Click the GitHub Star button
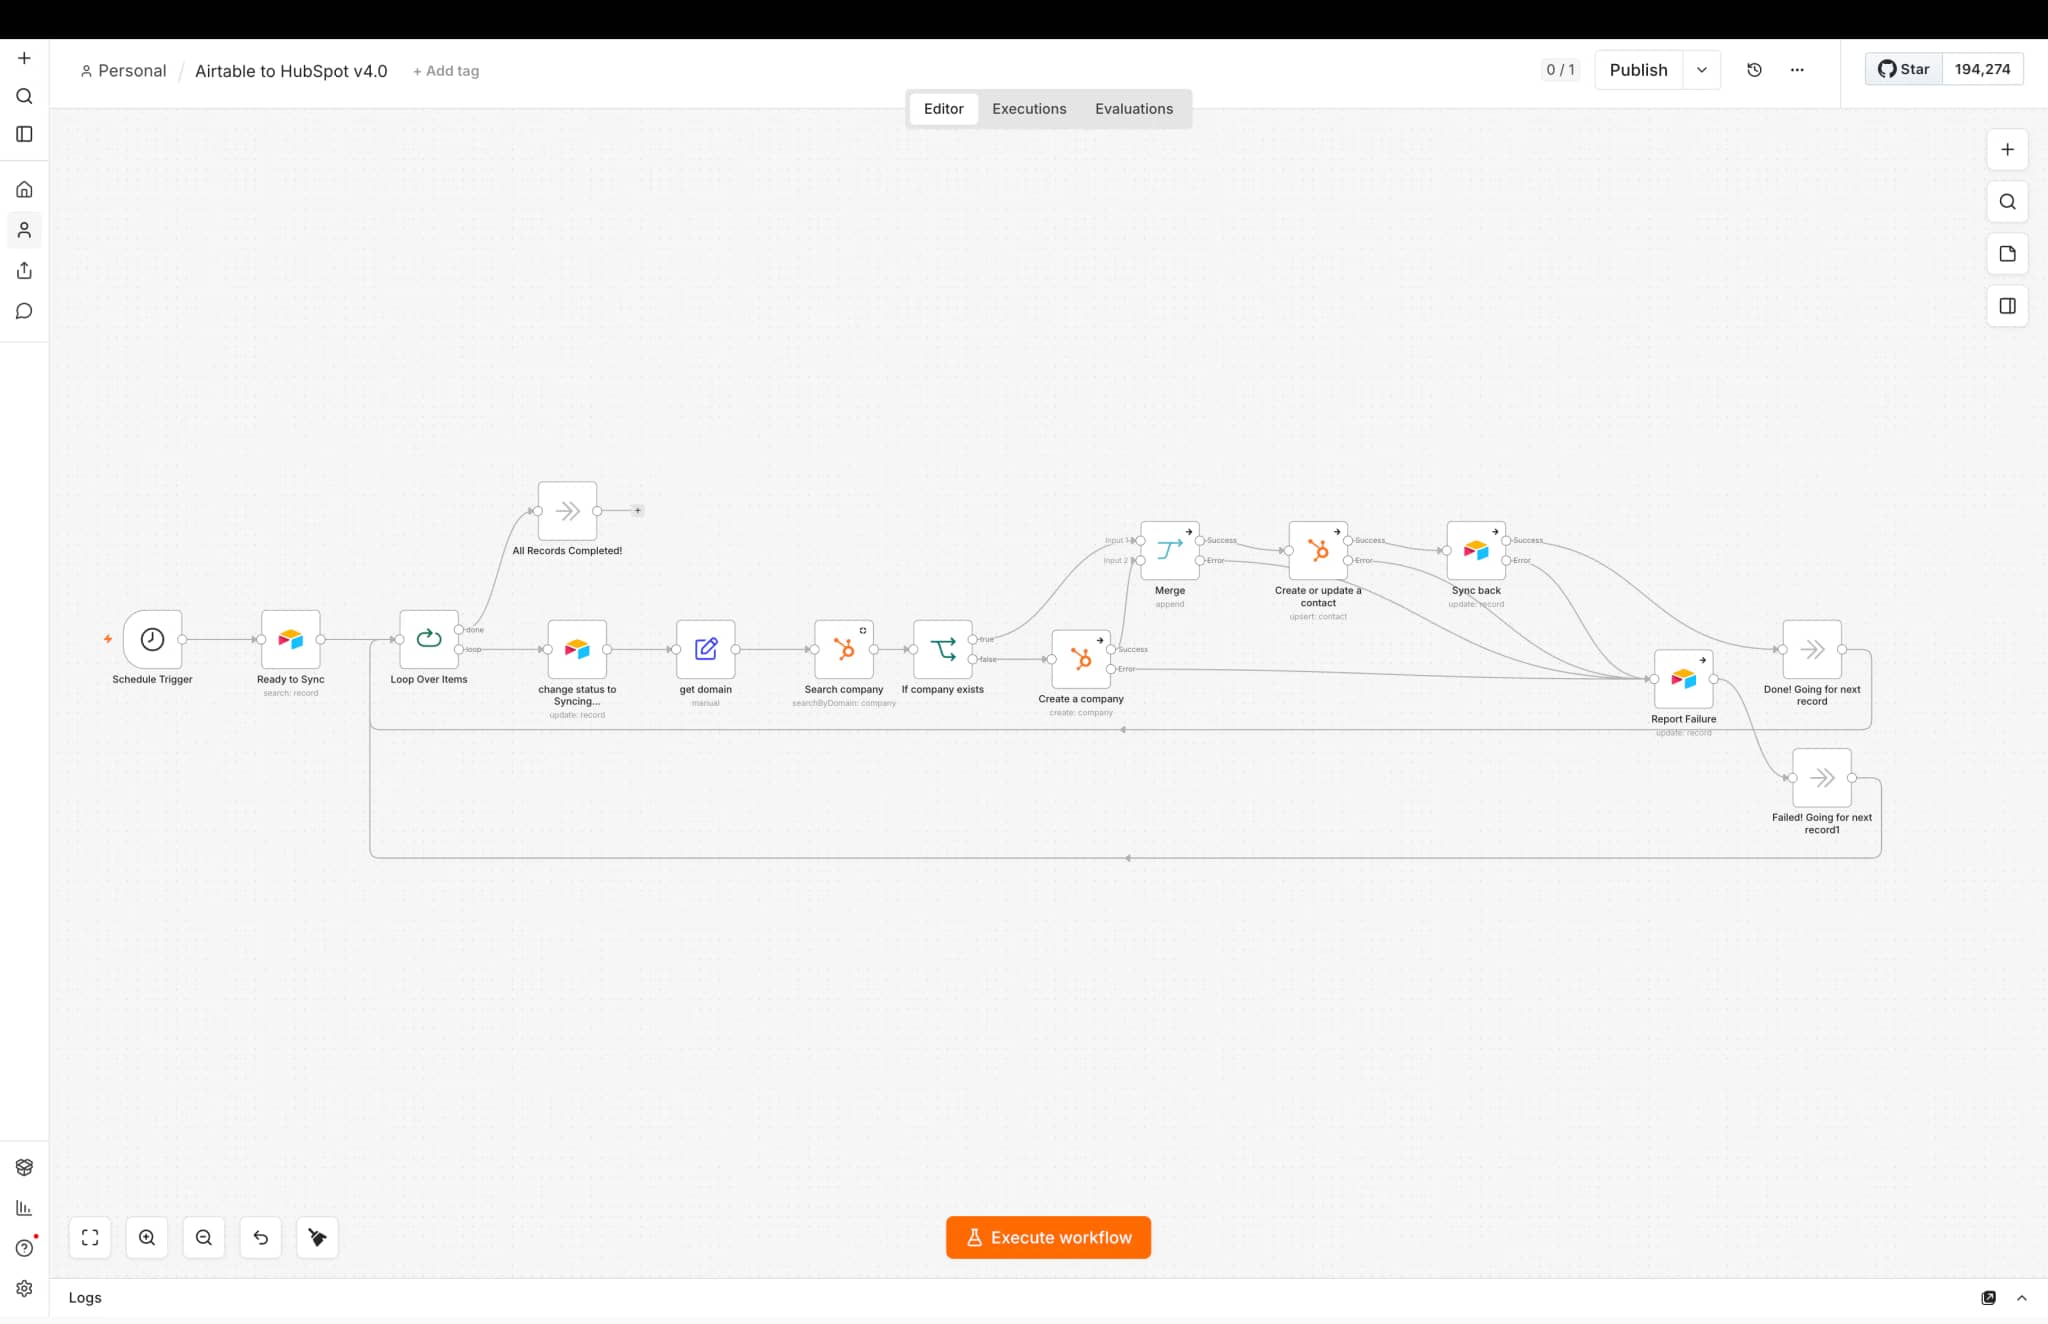 (x=1904, y=69)
